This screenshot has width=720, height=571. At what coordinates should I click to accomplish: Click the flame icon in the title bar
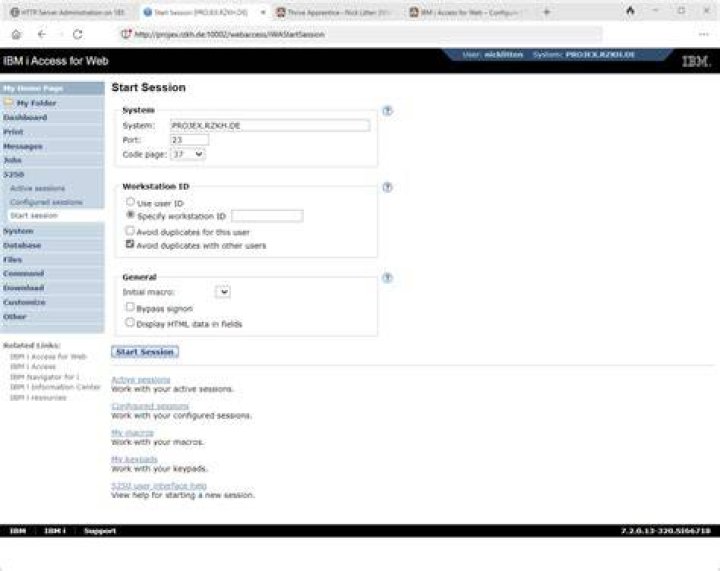tap(630, 11)
